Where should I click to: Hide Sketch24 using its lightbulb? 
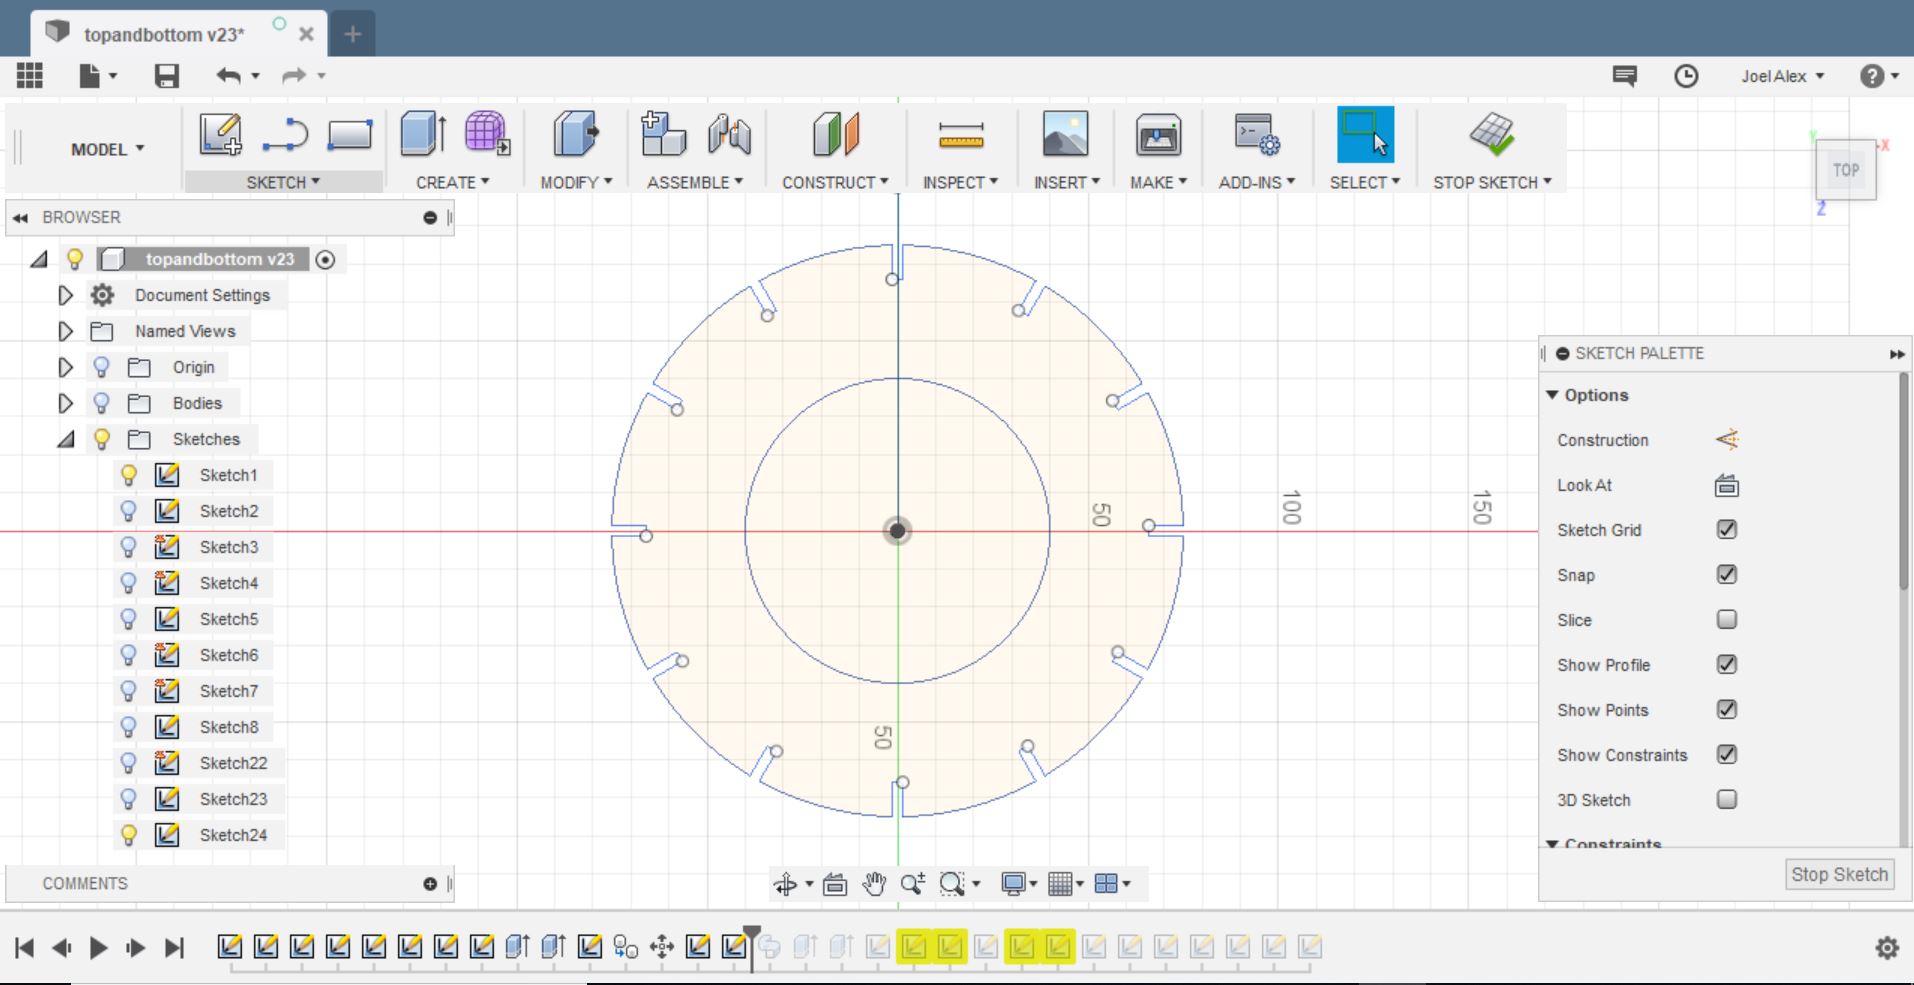[x=128, y=835]
